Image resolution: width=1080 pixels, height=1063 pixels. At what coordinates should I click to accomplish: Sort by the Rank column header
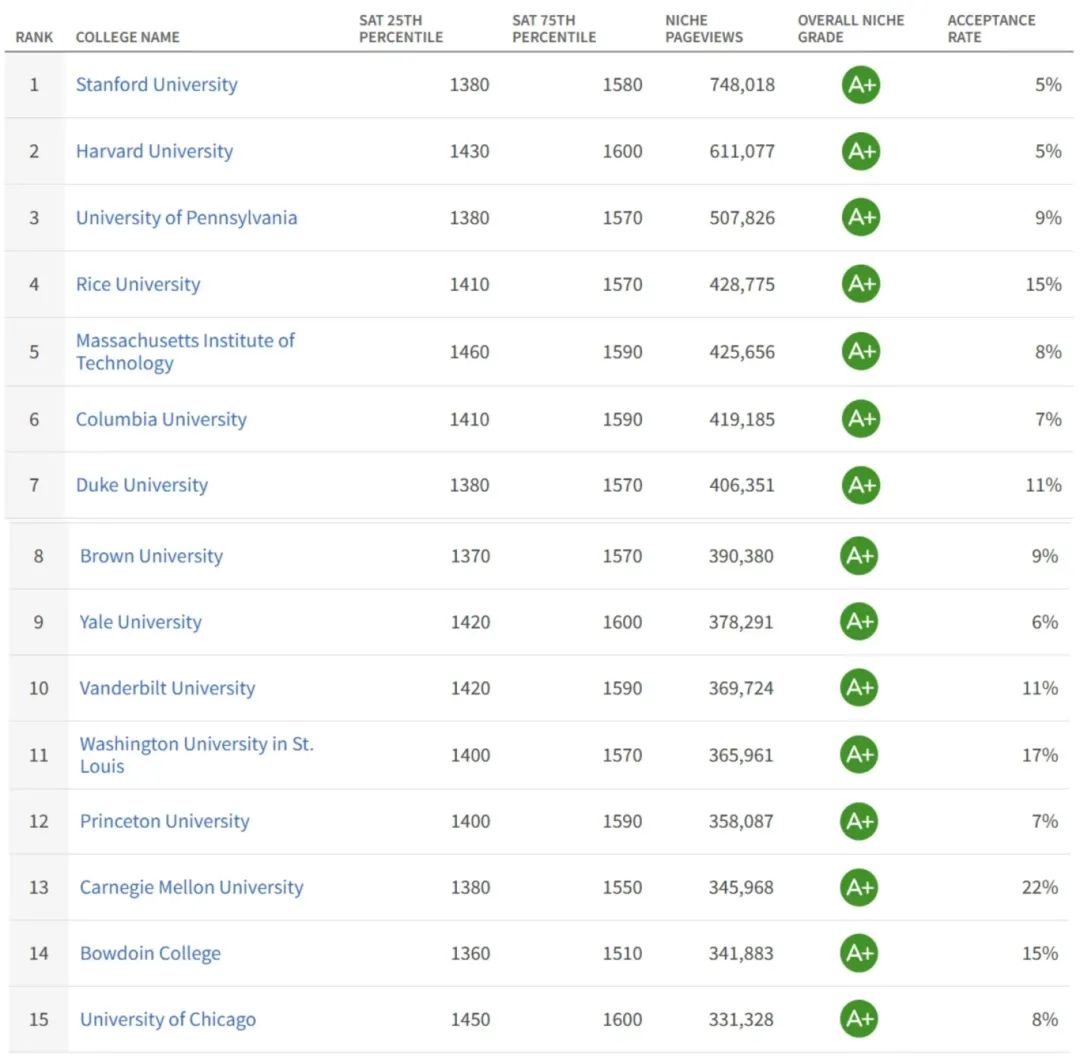click(34, 37)
